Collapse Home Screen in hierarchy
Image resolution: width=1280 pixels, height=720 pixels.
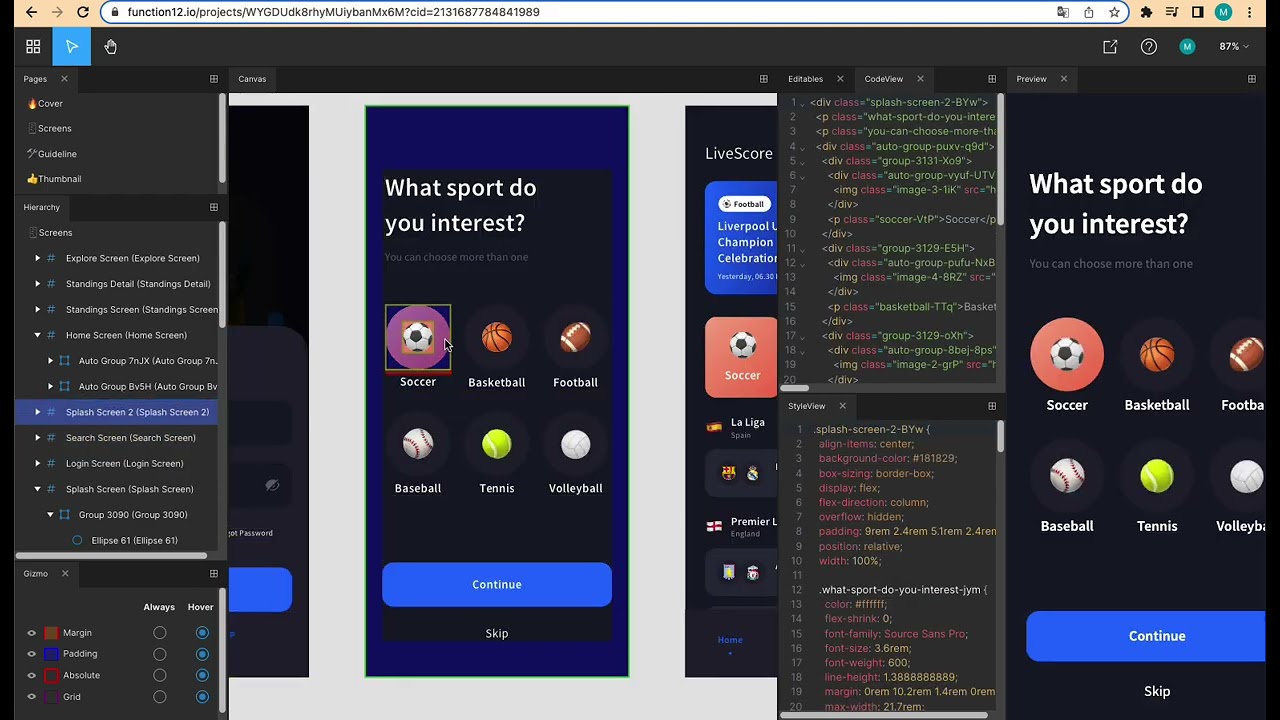pos(38,335)
